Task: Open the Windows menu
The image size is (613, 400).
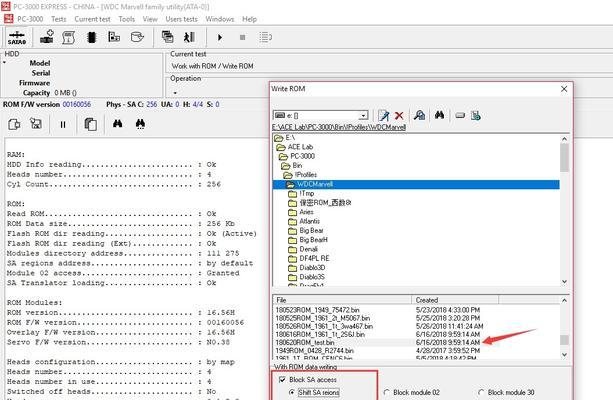Action: [220, 19]
